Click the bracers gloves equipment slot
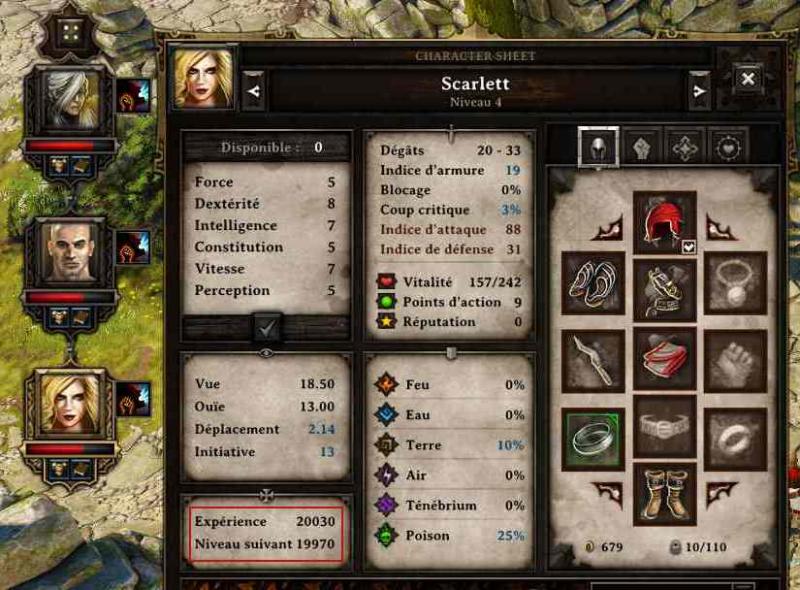 (x=593, y=283)
